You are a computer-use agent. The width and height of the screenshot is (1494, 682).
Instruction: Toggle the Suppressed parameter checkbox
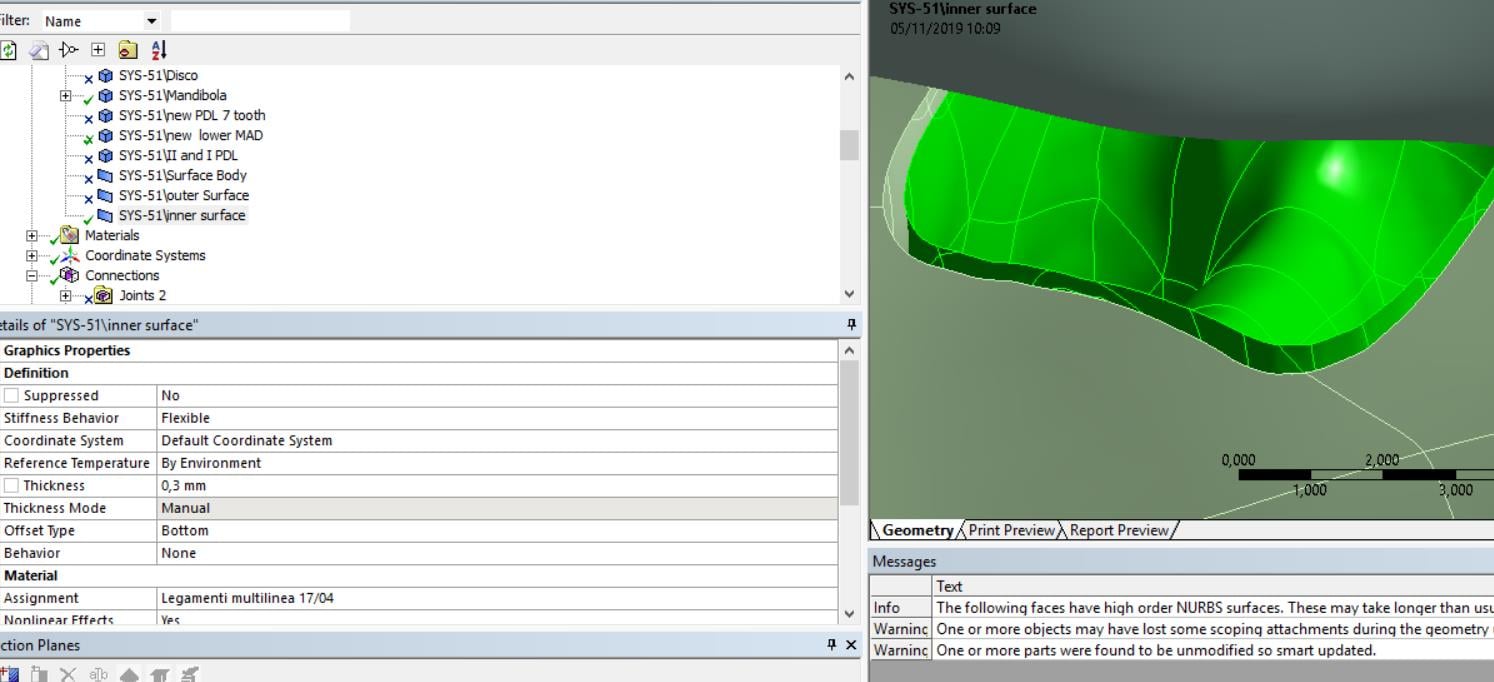point(11,396)
